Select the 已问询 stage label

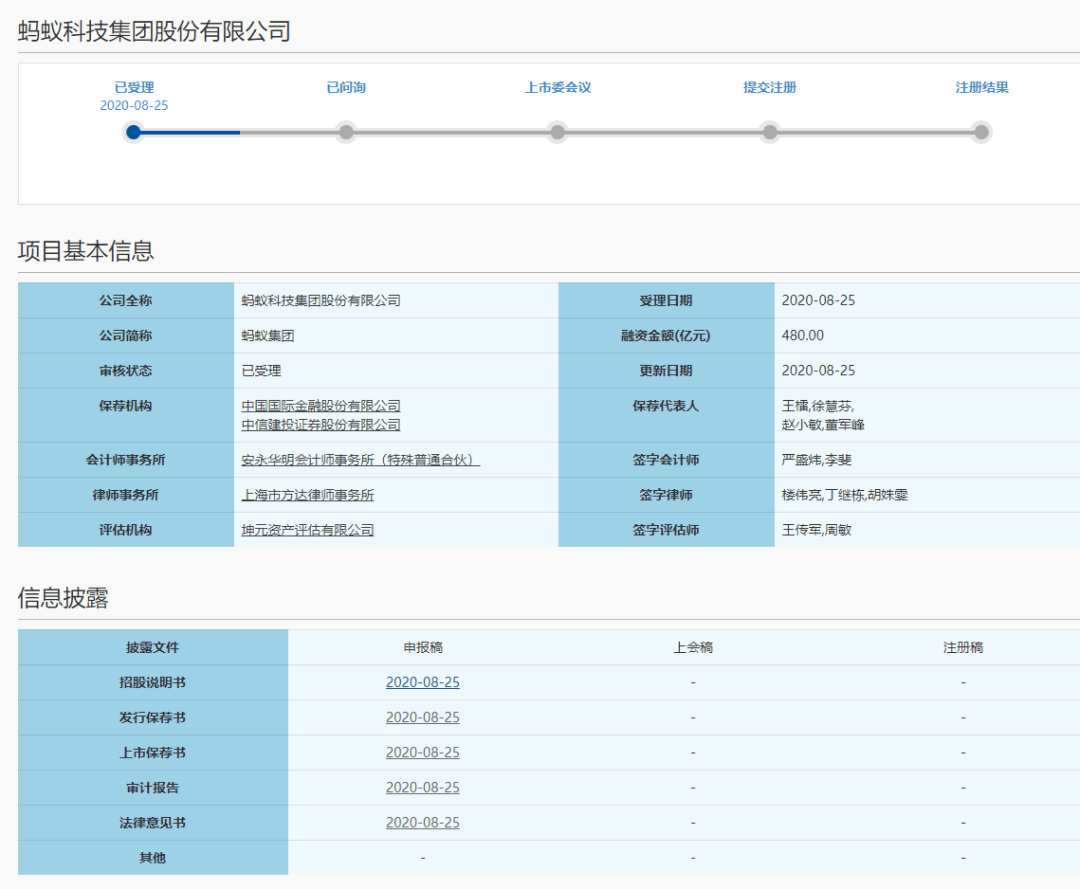(346, 87)
